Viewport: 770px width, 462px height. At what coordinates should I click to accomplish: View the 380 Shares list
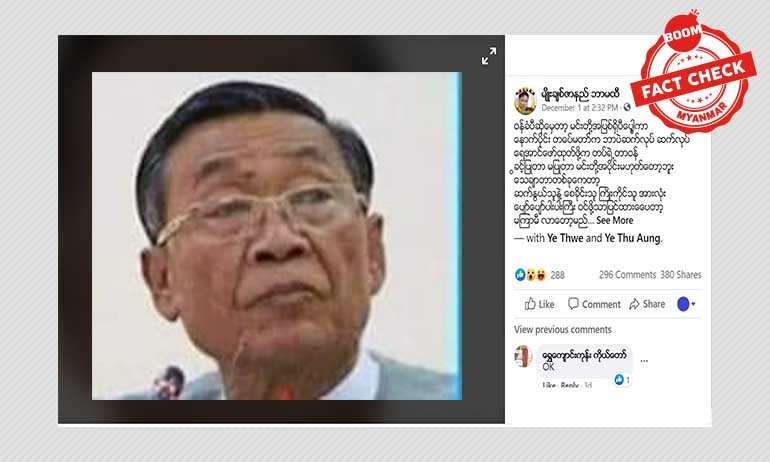click(681, 275)
